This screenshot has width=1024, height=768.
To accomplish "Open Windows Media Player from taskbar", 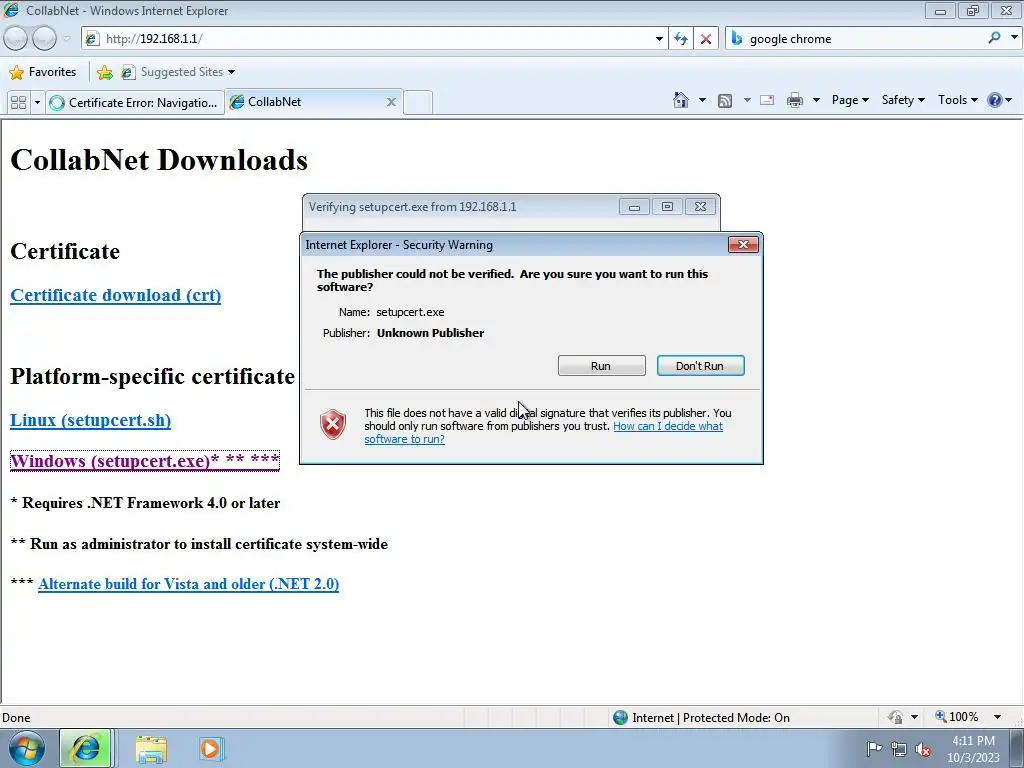I will click(211, 749).
